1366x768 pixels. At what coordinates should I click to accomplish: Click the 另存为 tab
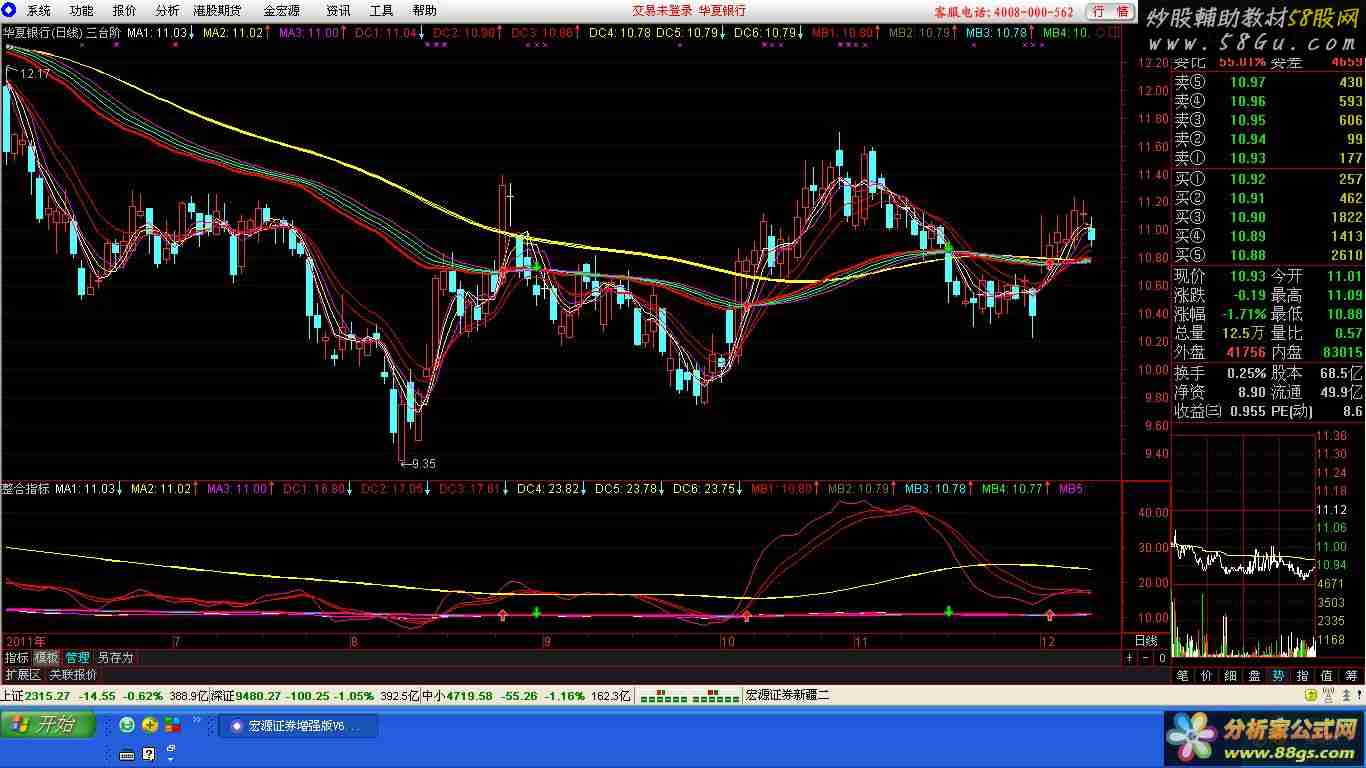tap(115, 658)
